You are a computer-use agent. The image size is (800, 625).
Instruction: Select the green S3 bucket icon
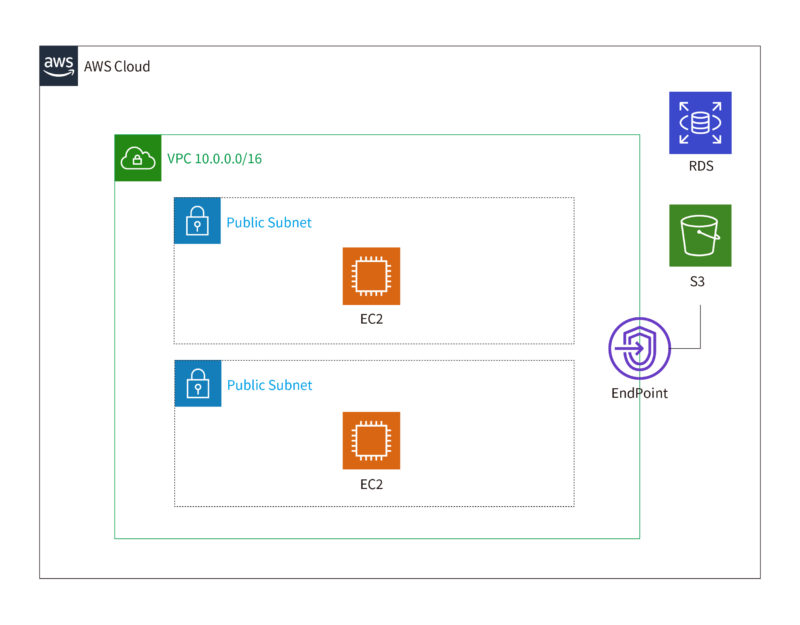(x=700, y=236)
